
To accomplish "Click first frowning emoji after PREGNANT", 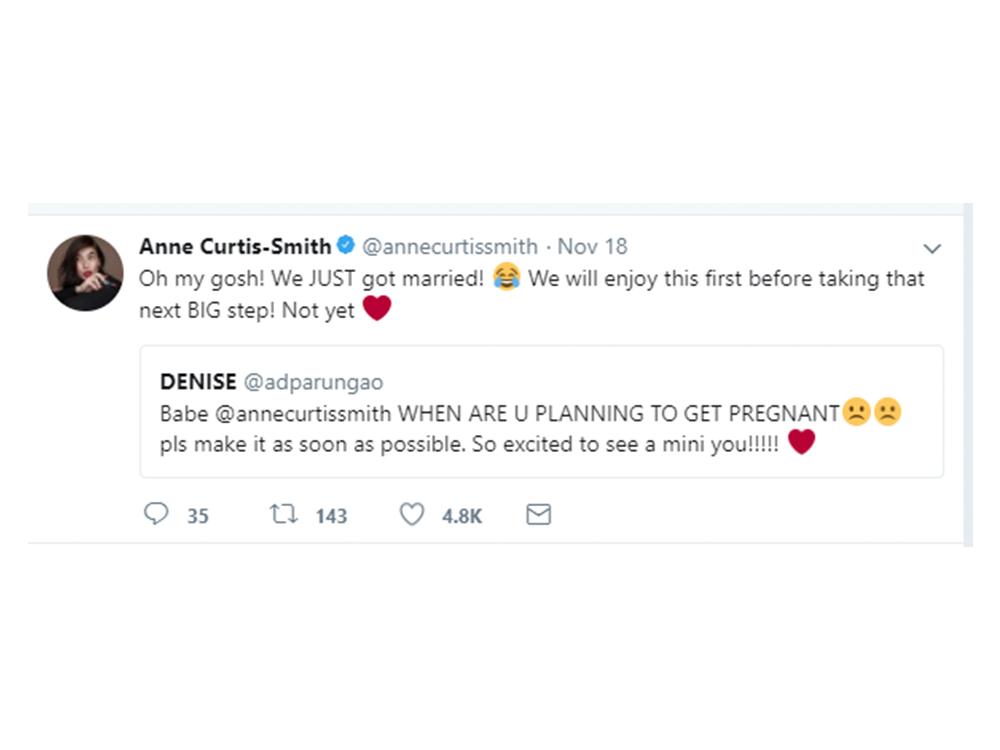I will click(856, 412).
